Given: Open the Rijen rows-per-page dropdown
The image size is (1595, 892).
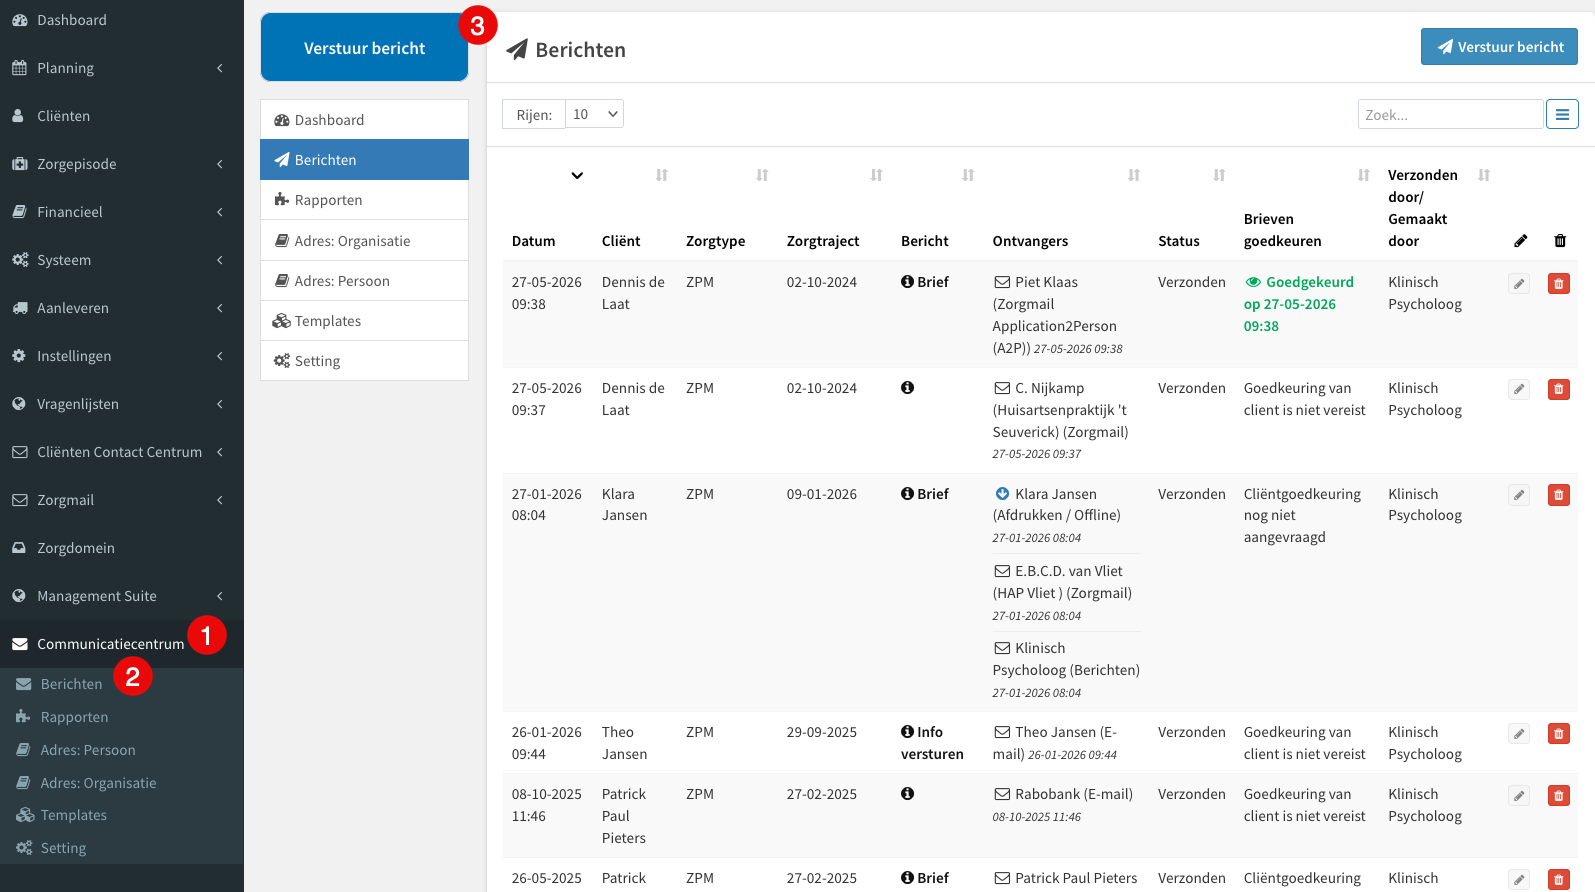Looking at the screenshot, I should click(x=594, y=114).
